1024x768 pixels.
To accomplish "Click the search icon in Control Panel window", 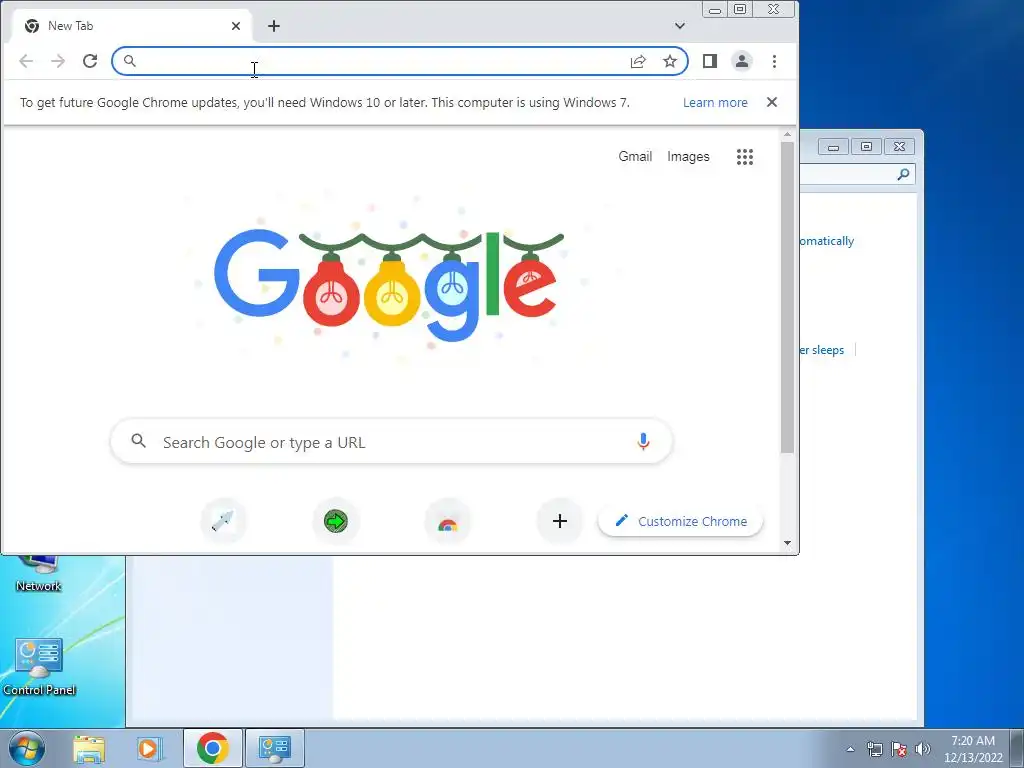I will tap(903, 174).
